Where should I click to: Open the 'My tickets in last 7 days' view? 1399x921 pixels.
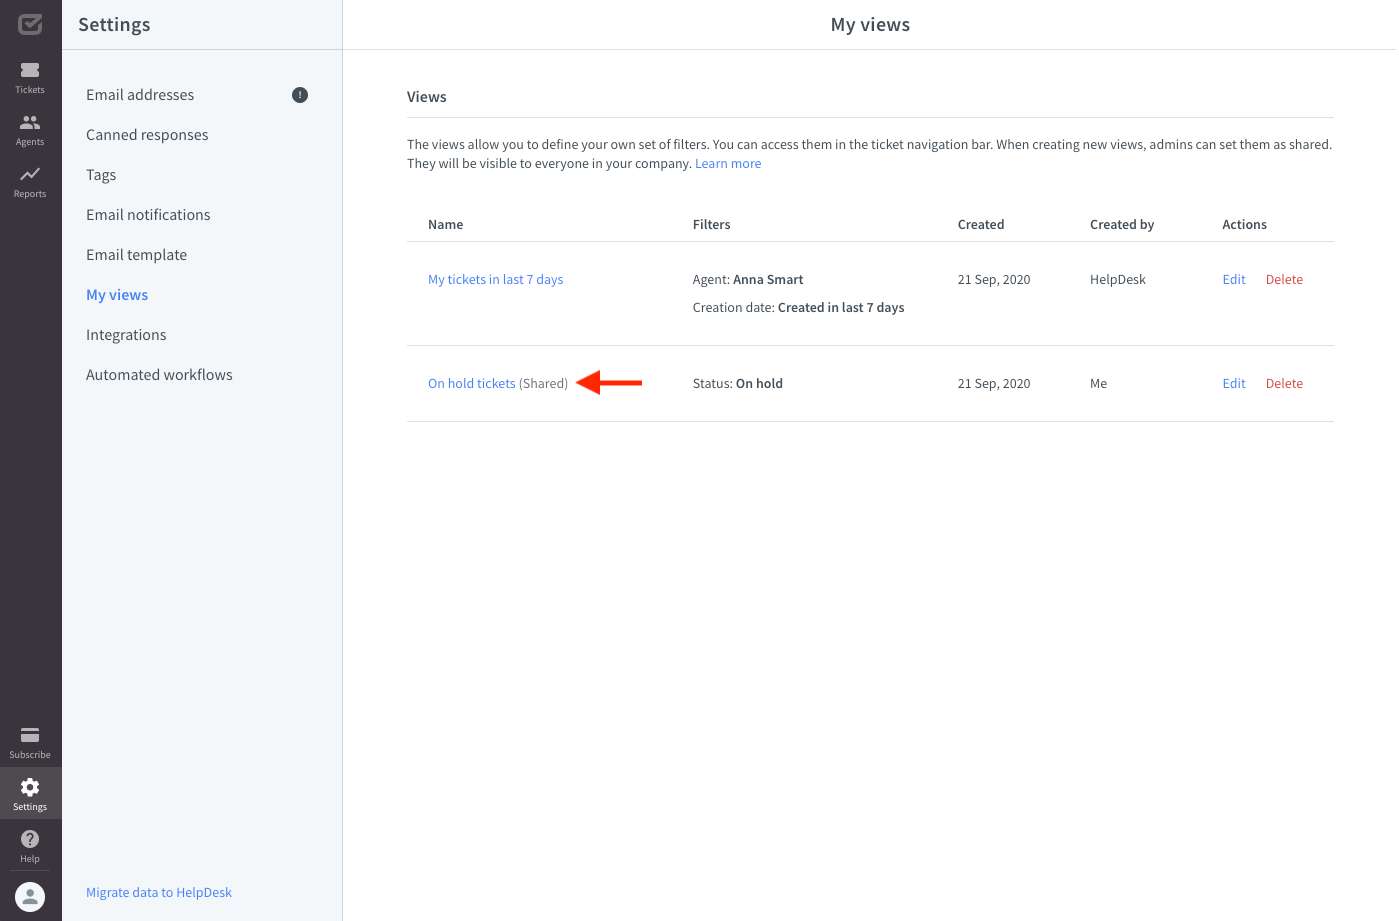495,279
